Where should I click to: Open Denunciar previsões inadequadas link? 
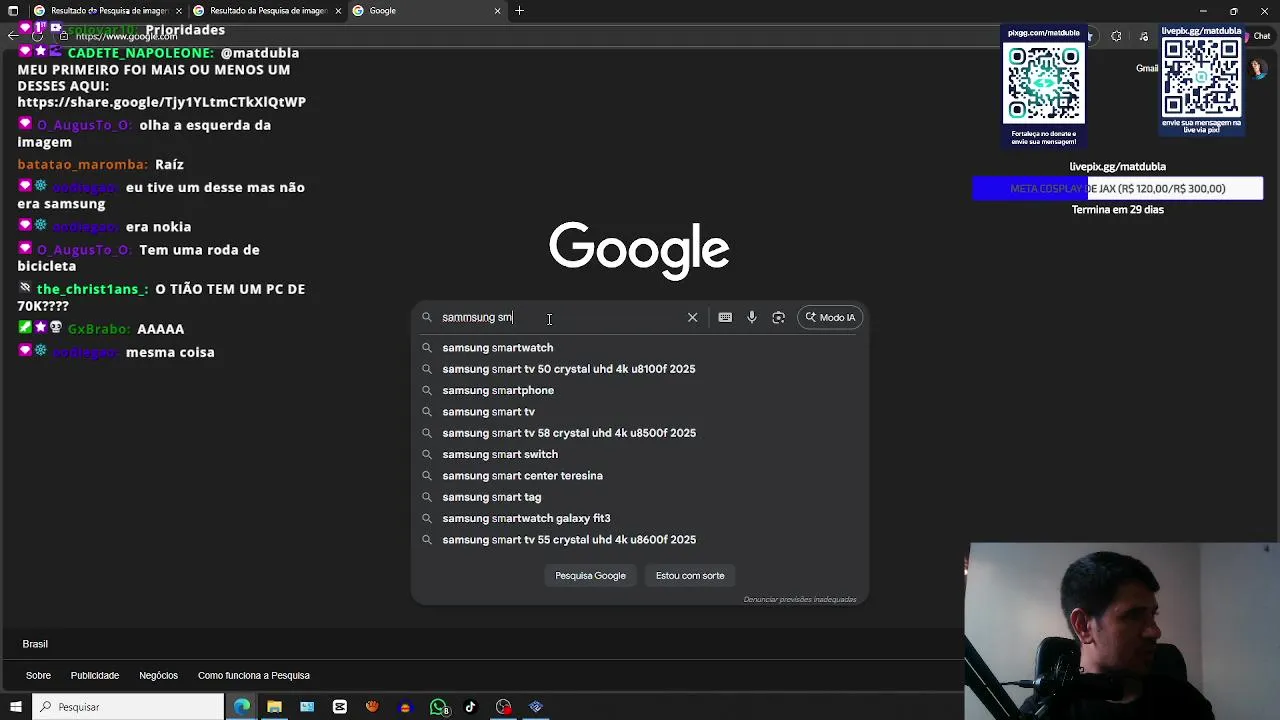point(800,600)
